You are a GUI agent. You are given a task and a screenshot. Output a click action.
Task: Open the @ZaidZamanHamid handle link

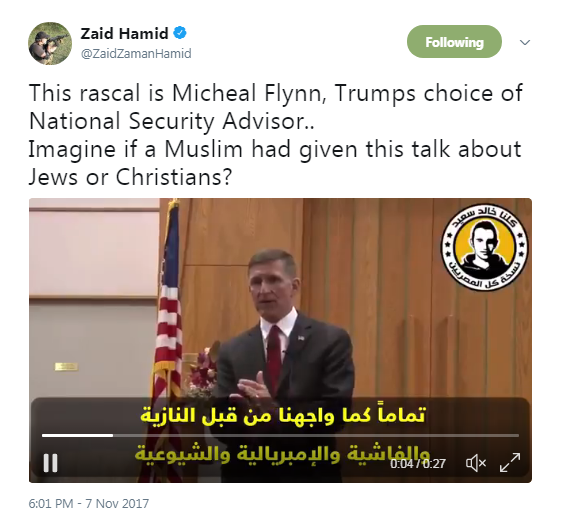click(x=136, y=54)
